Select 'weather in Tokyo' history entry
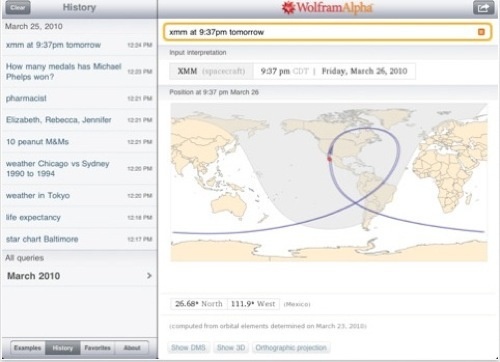The width and height of the screenshot is (500, 362). tap(79, 195)
